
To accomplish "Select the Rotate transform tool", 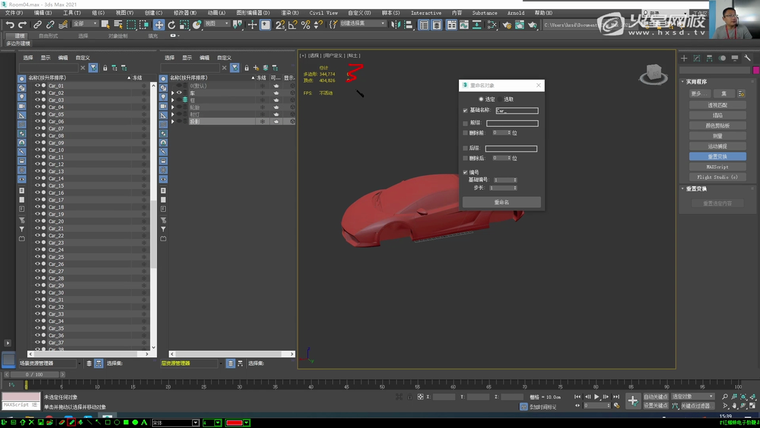I will [171, 24].
